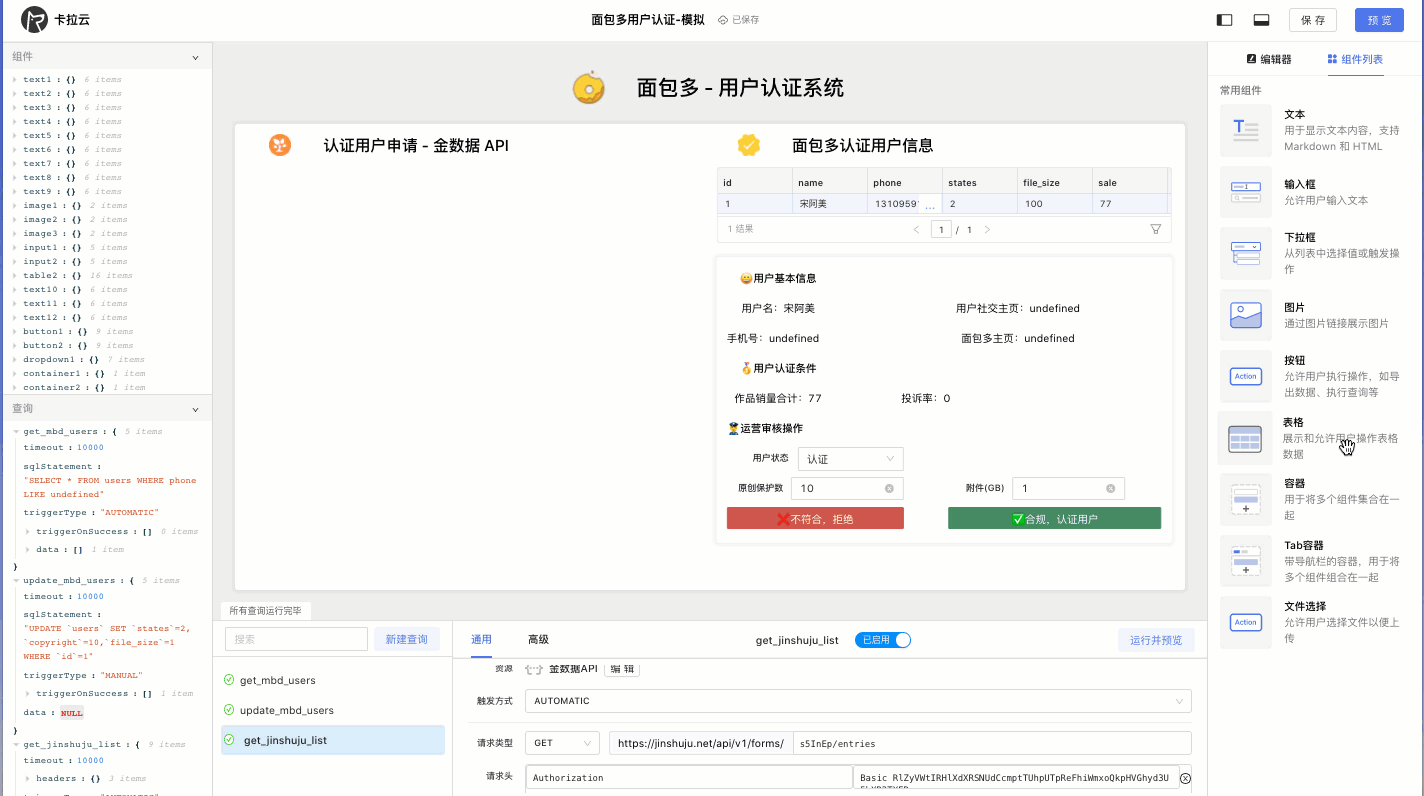
Task: Switch to the 高级 tab
Action: [x=539, y=638]
